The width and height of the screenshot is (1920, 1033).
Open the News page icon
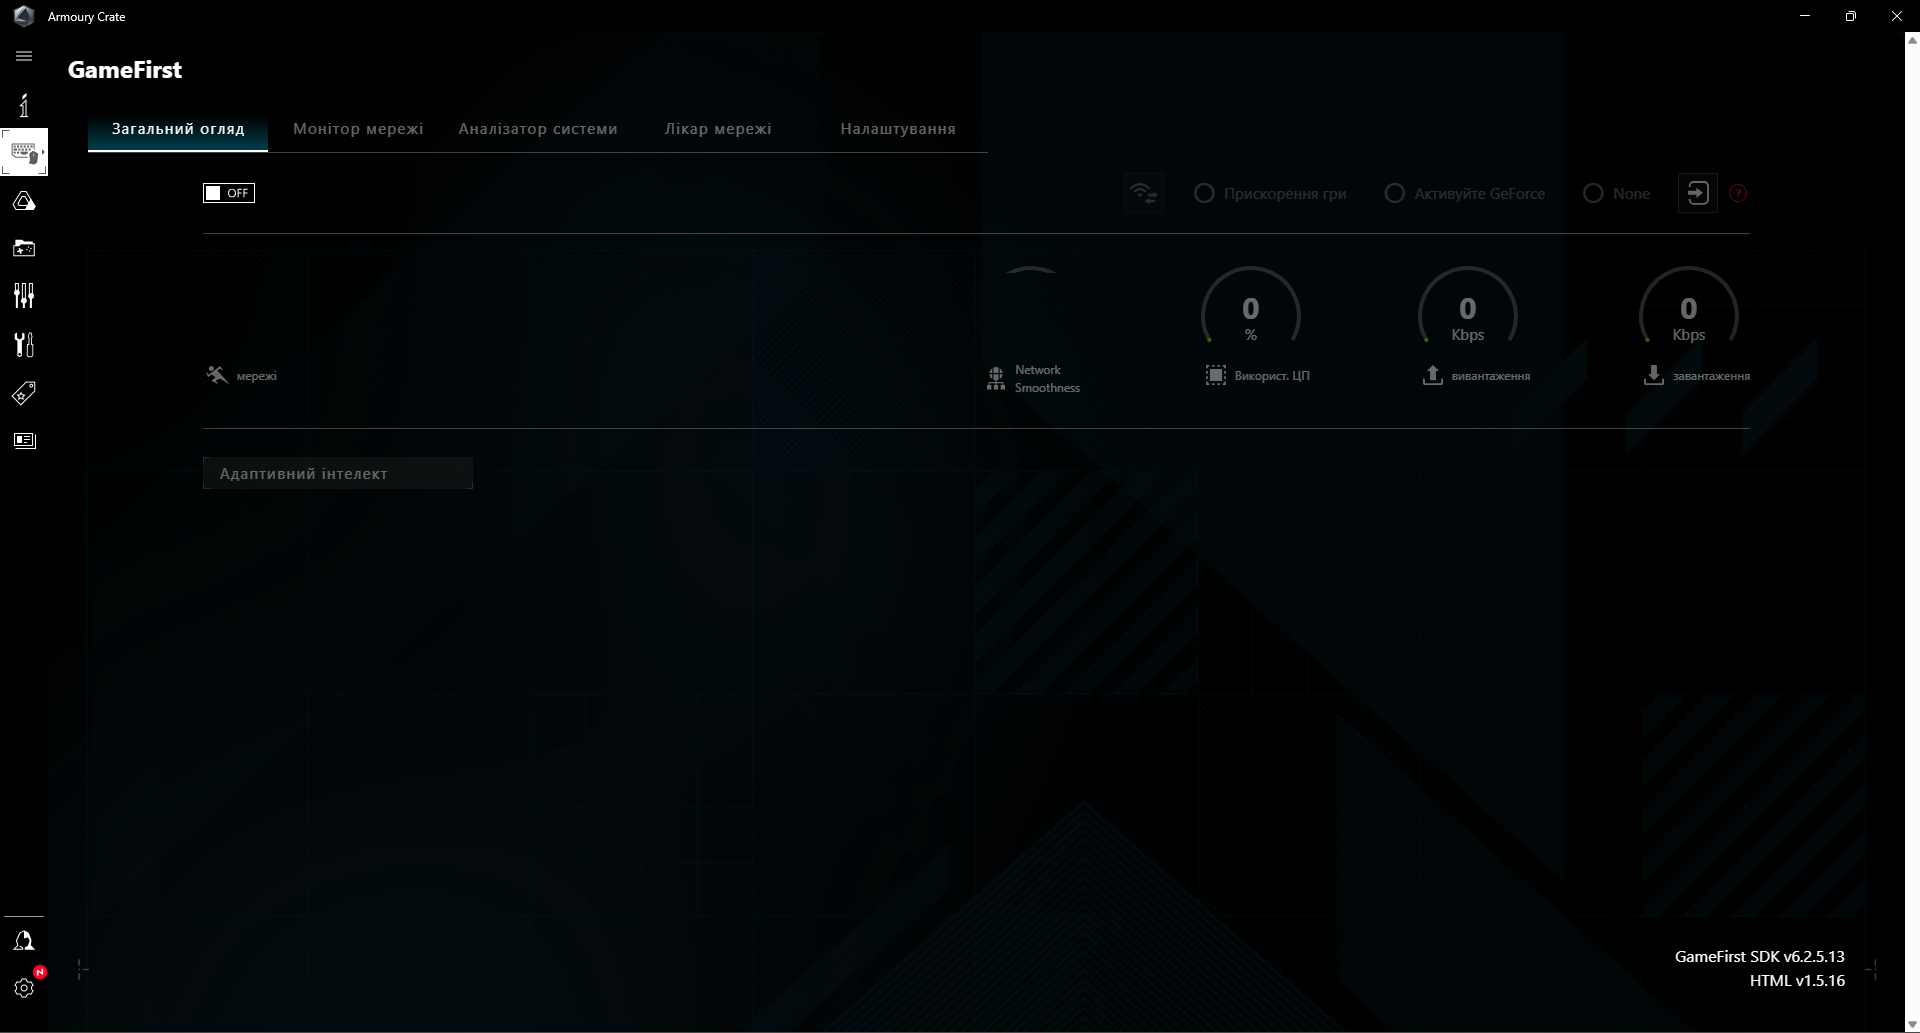click(24, 440)
